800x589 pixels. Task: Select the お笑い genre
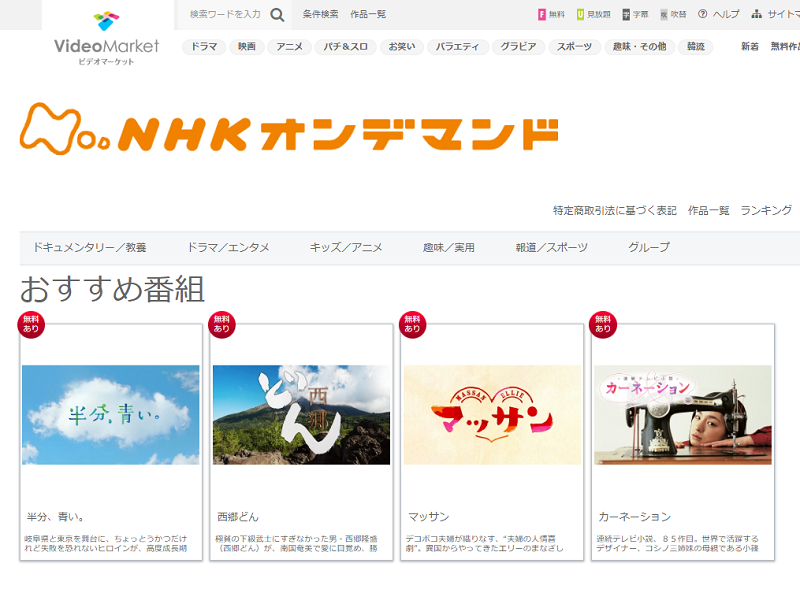pyautogui.click(x=402, y=47)
